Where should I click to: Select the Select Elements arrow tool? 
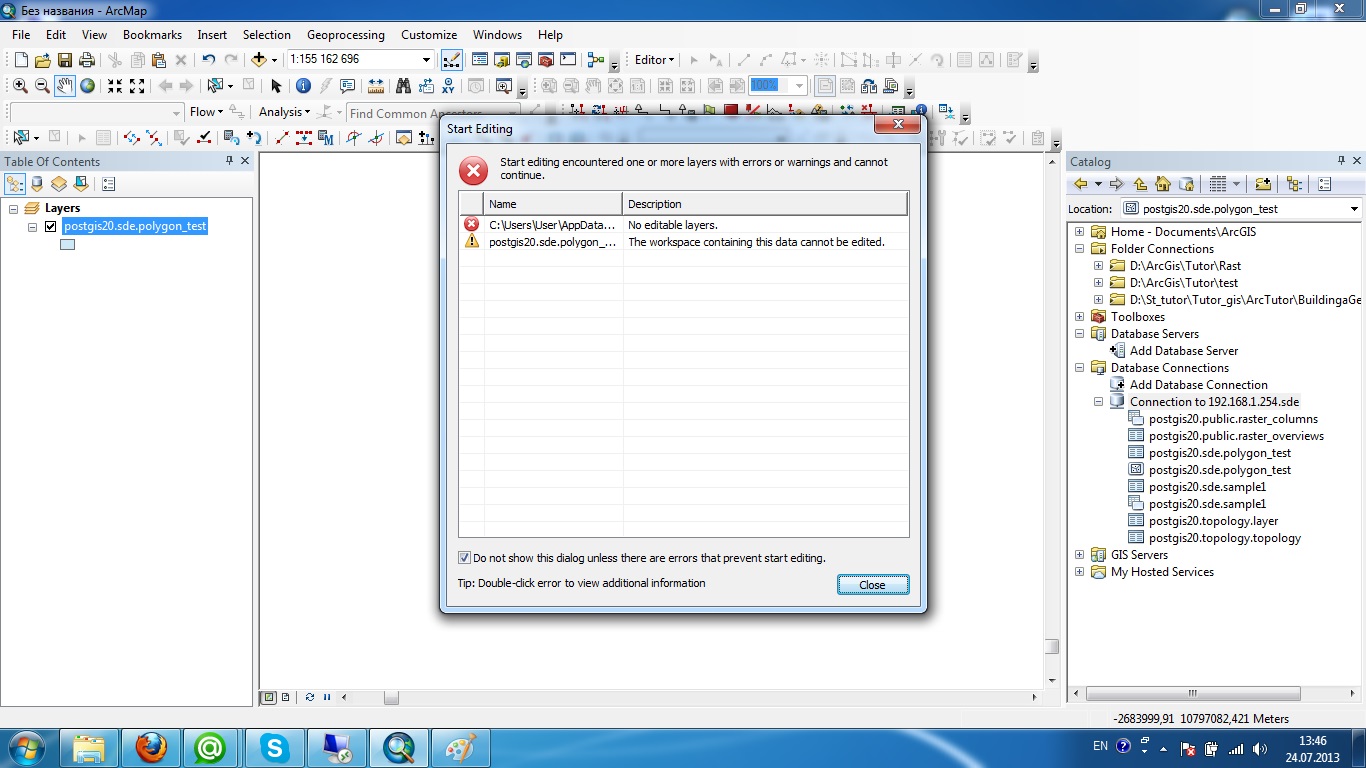point(277,86)
